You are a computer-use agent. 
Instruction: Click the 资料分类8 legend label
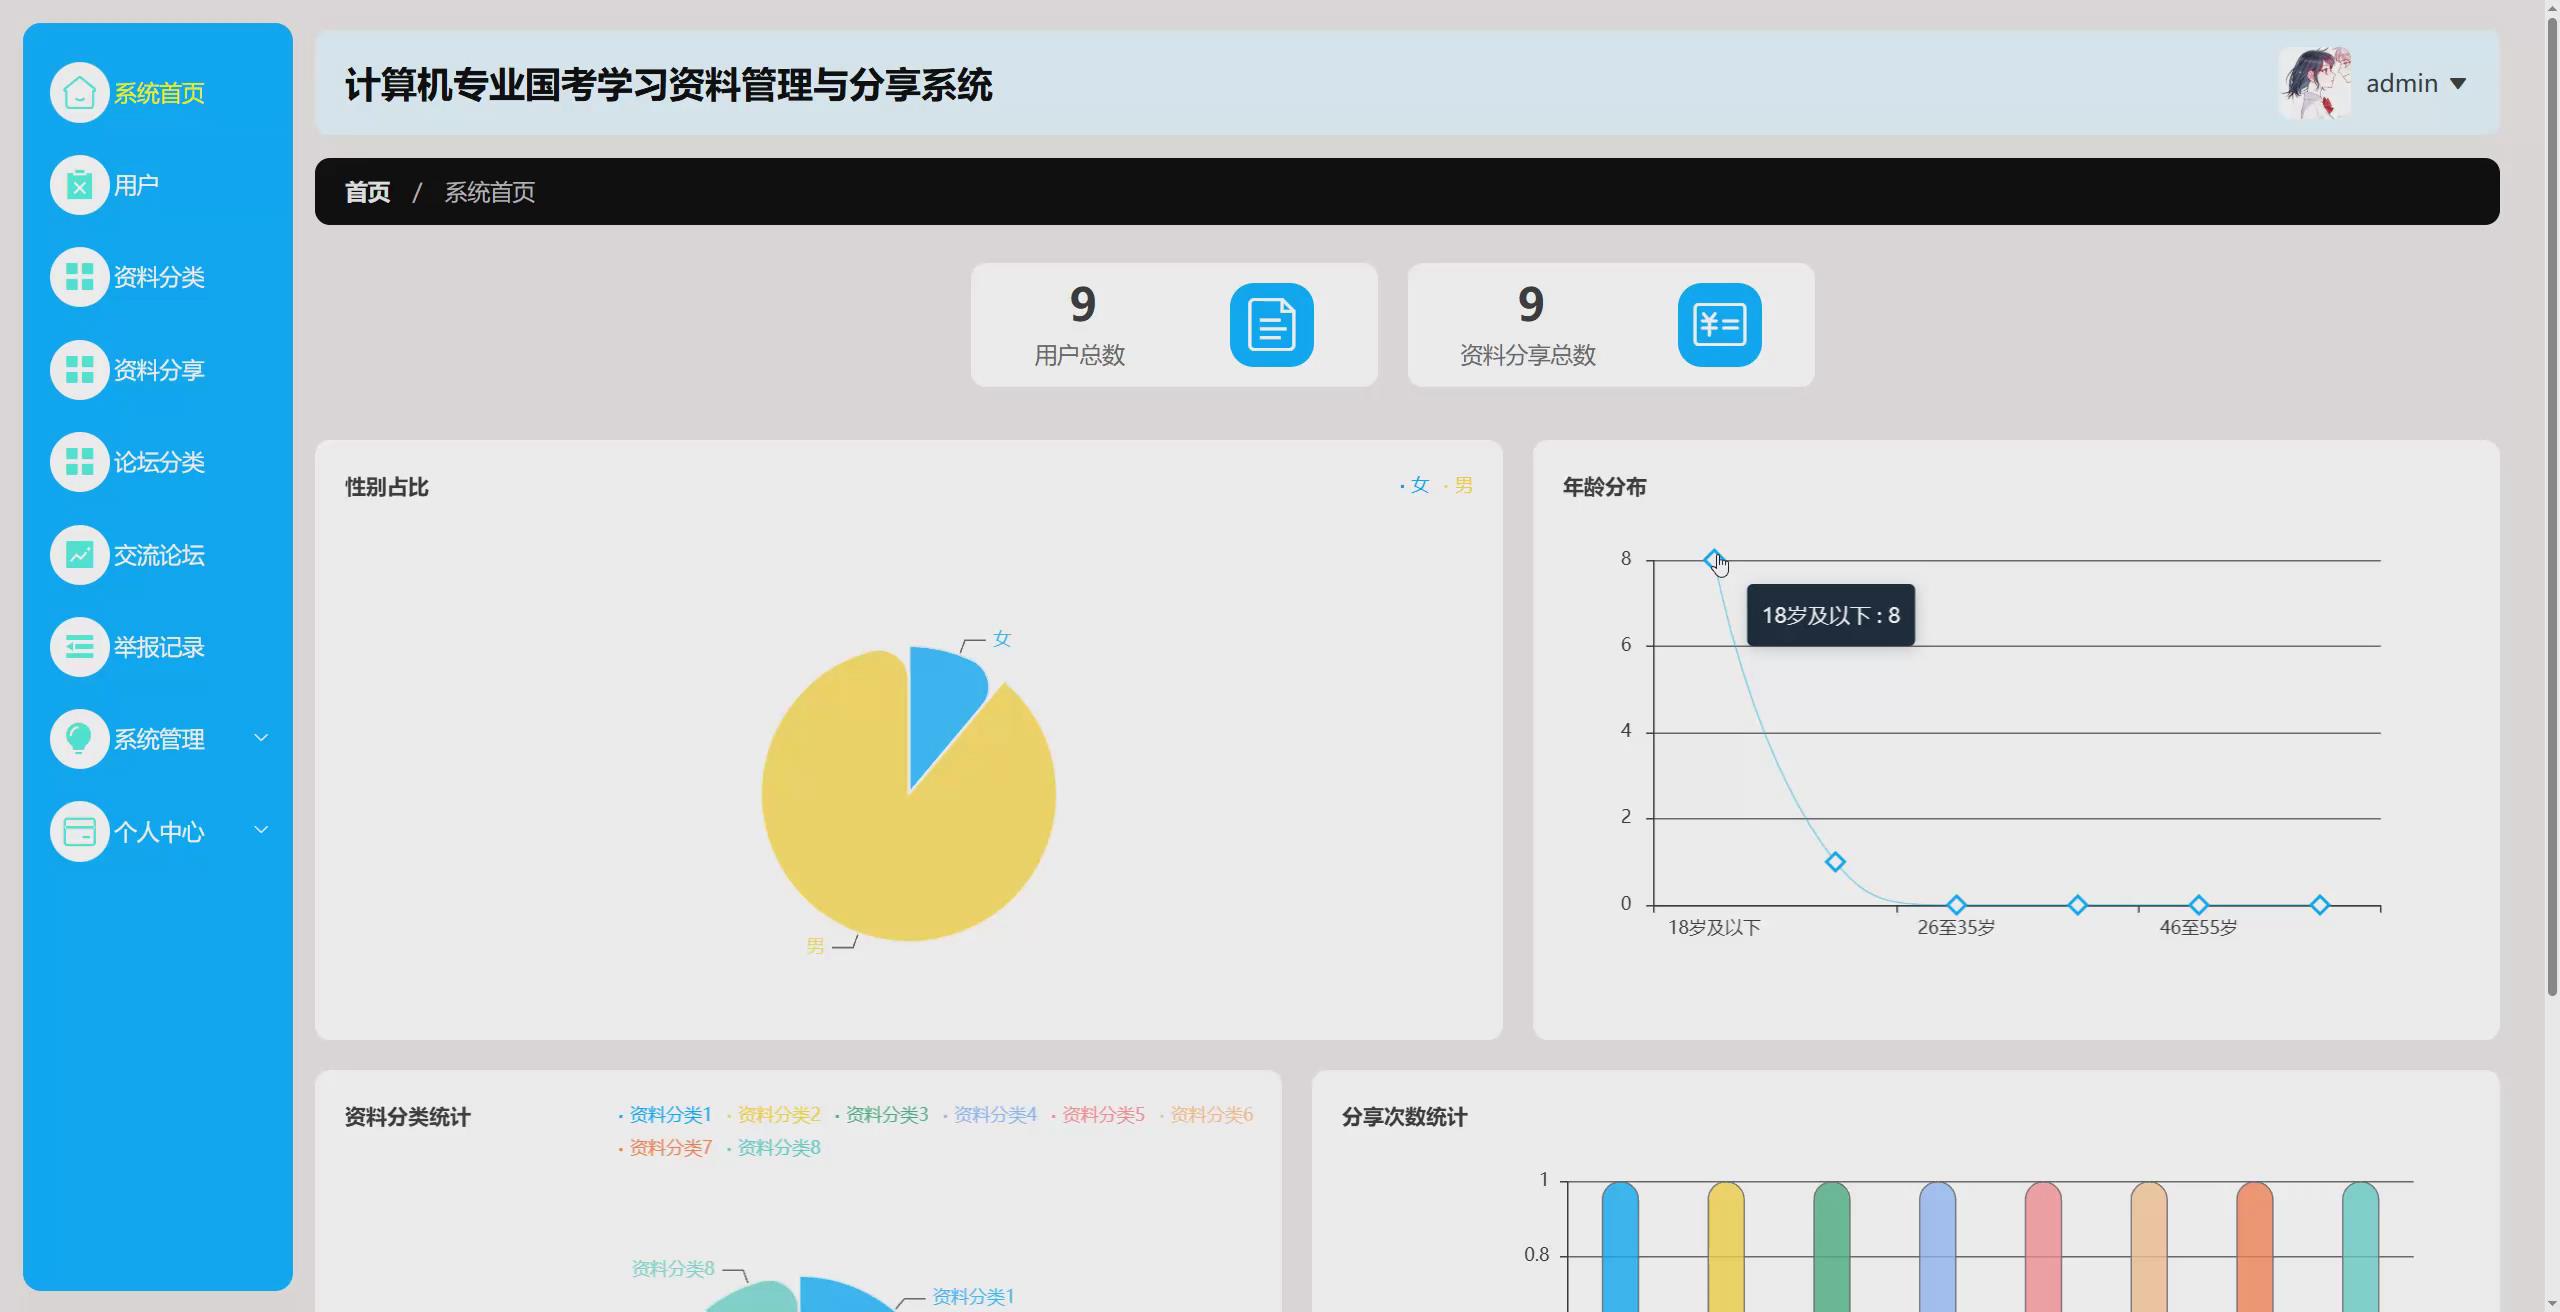(778, 1147)
